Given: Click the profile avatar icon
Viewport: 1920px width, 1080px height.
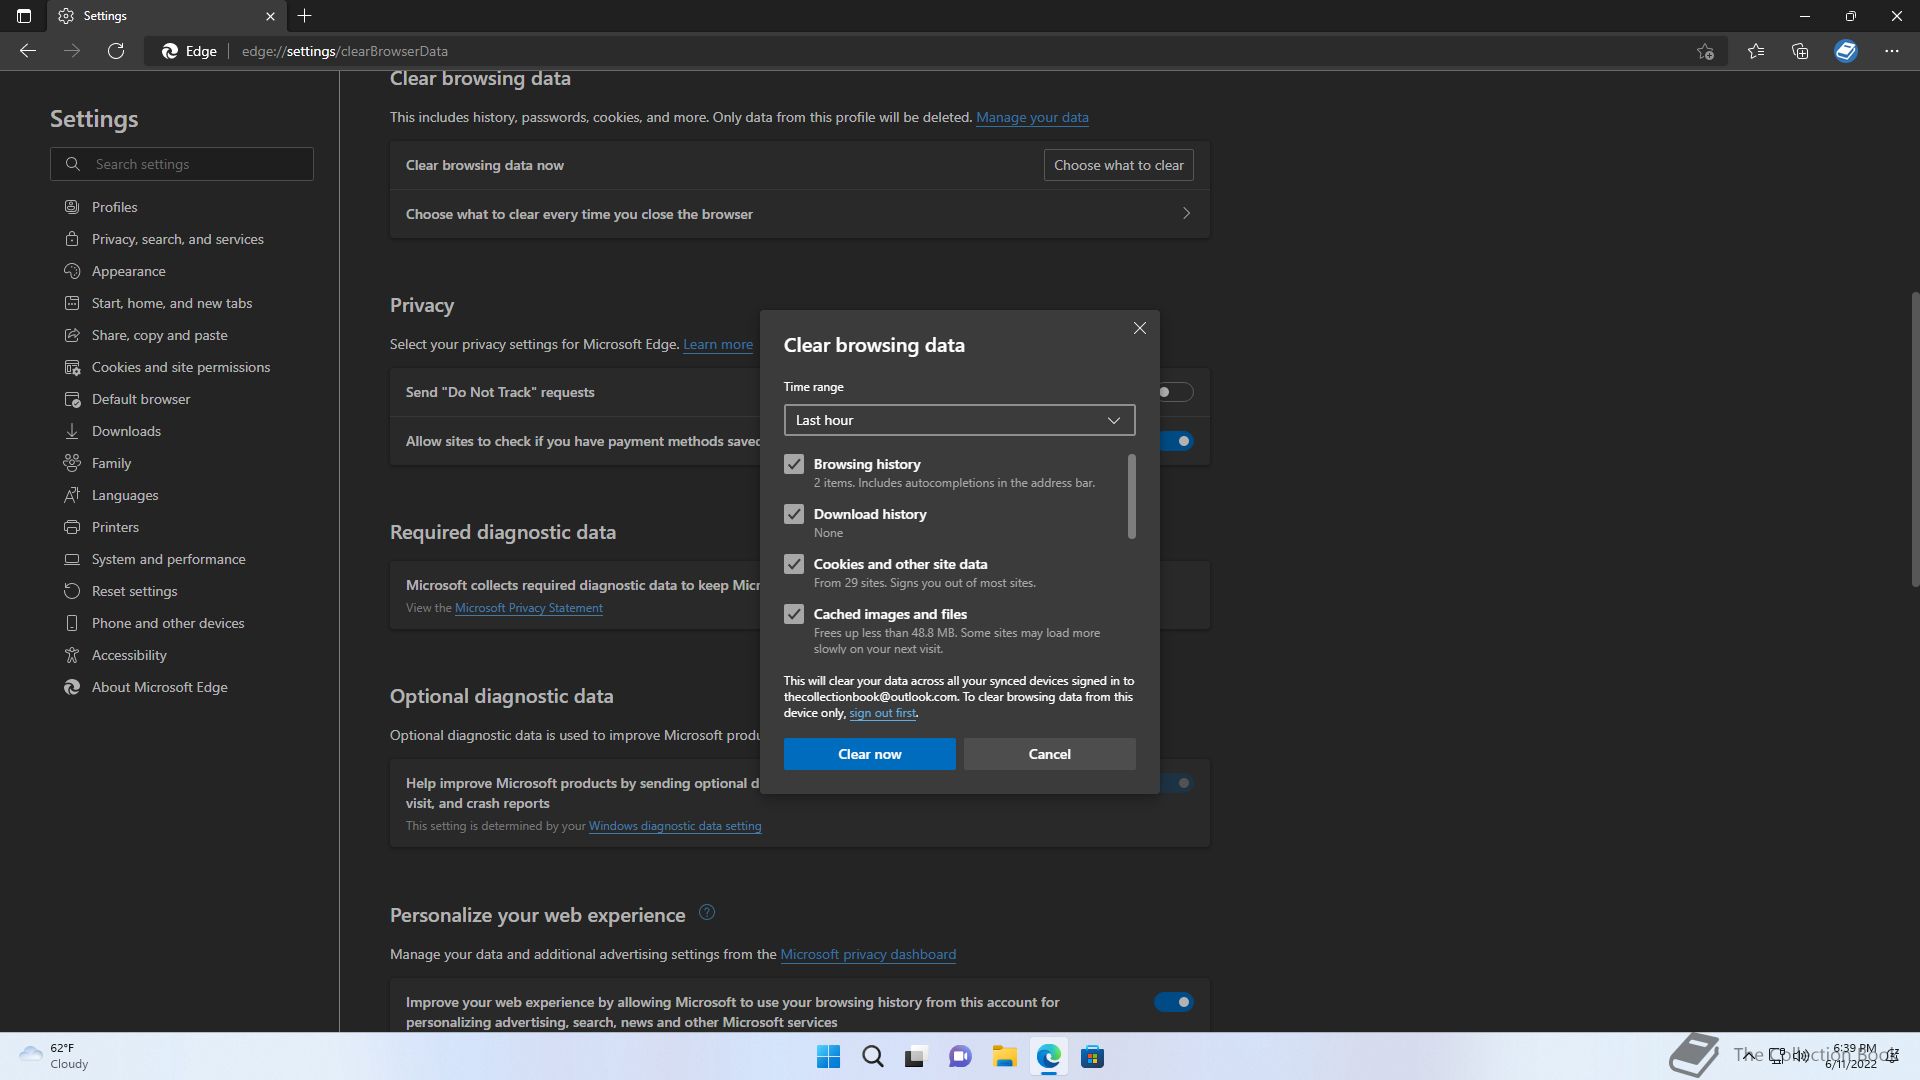Looking at the screenshot, I should (x=1846, y=51).
